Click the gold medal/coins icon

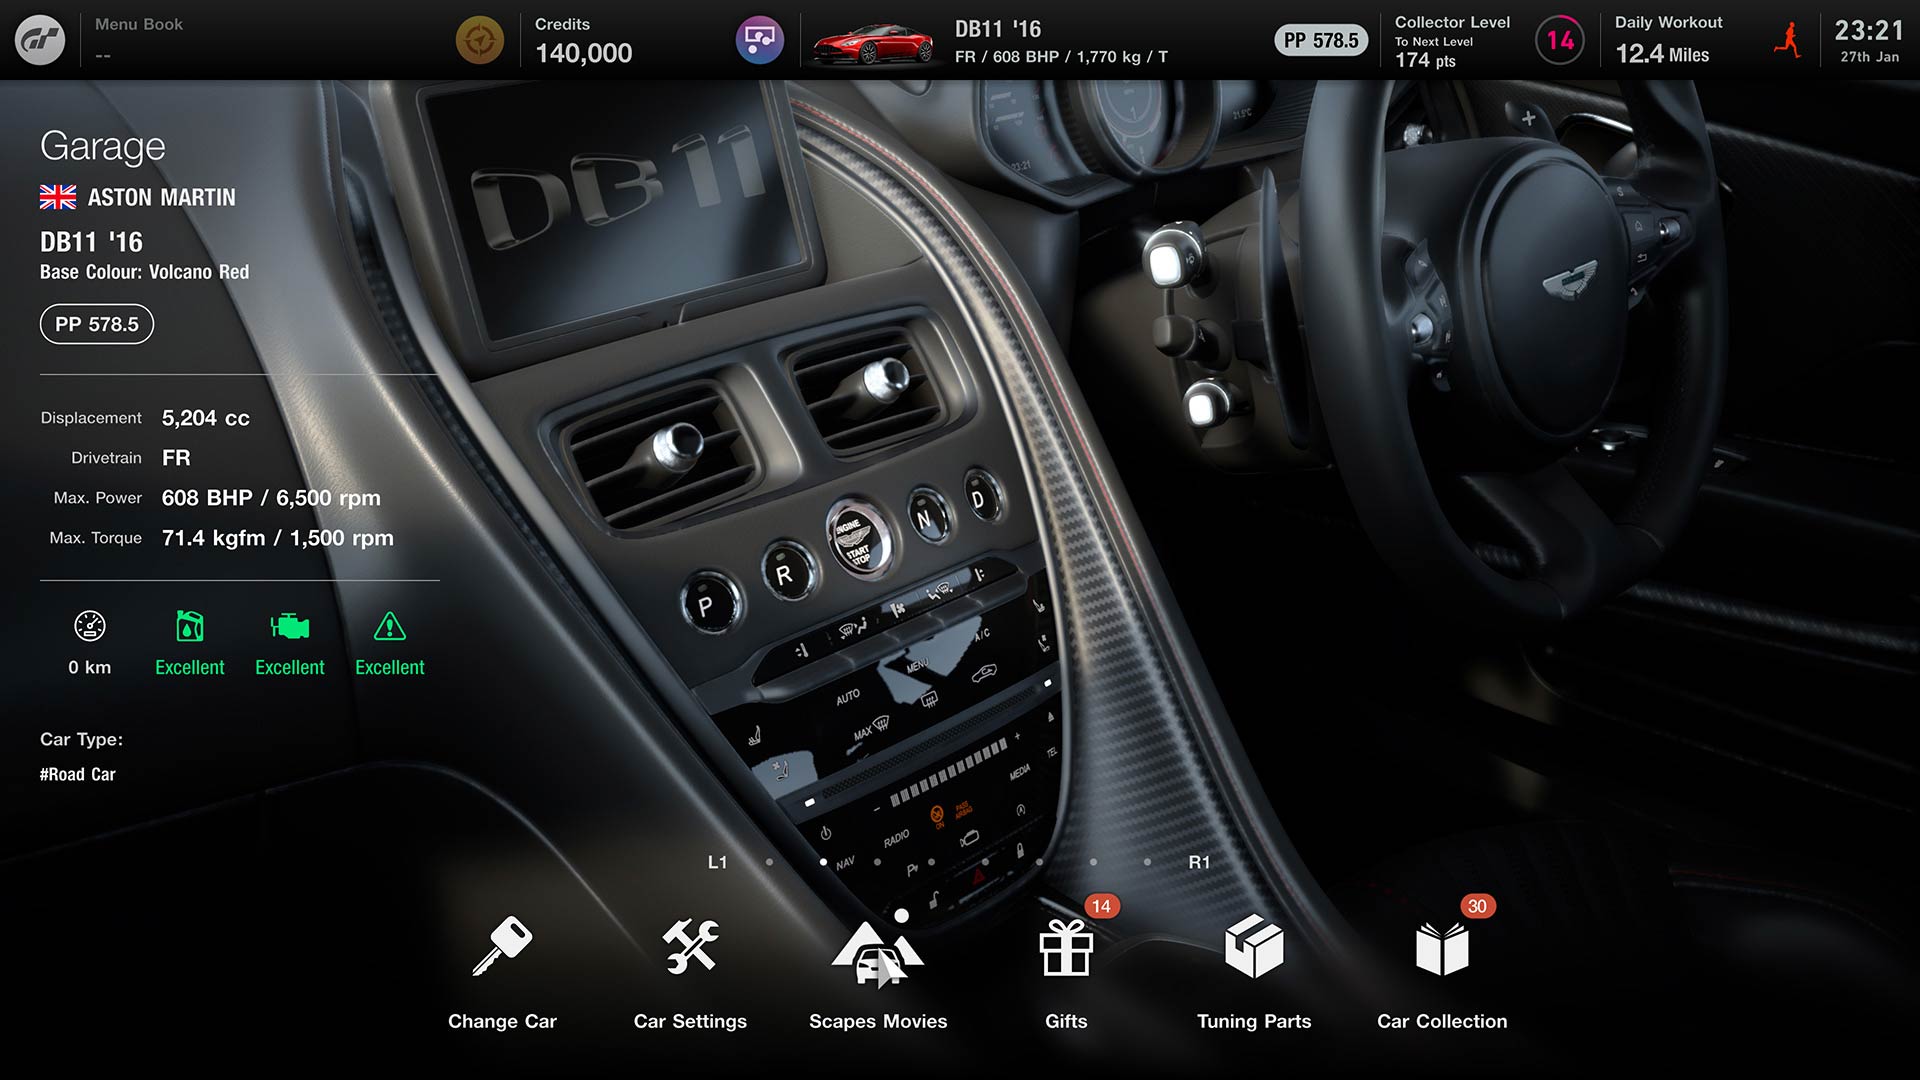(x=481, y=40)
